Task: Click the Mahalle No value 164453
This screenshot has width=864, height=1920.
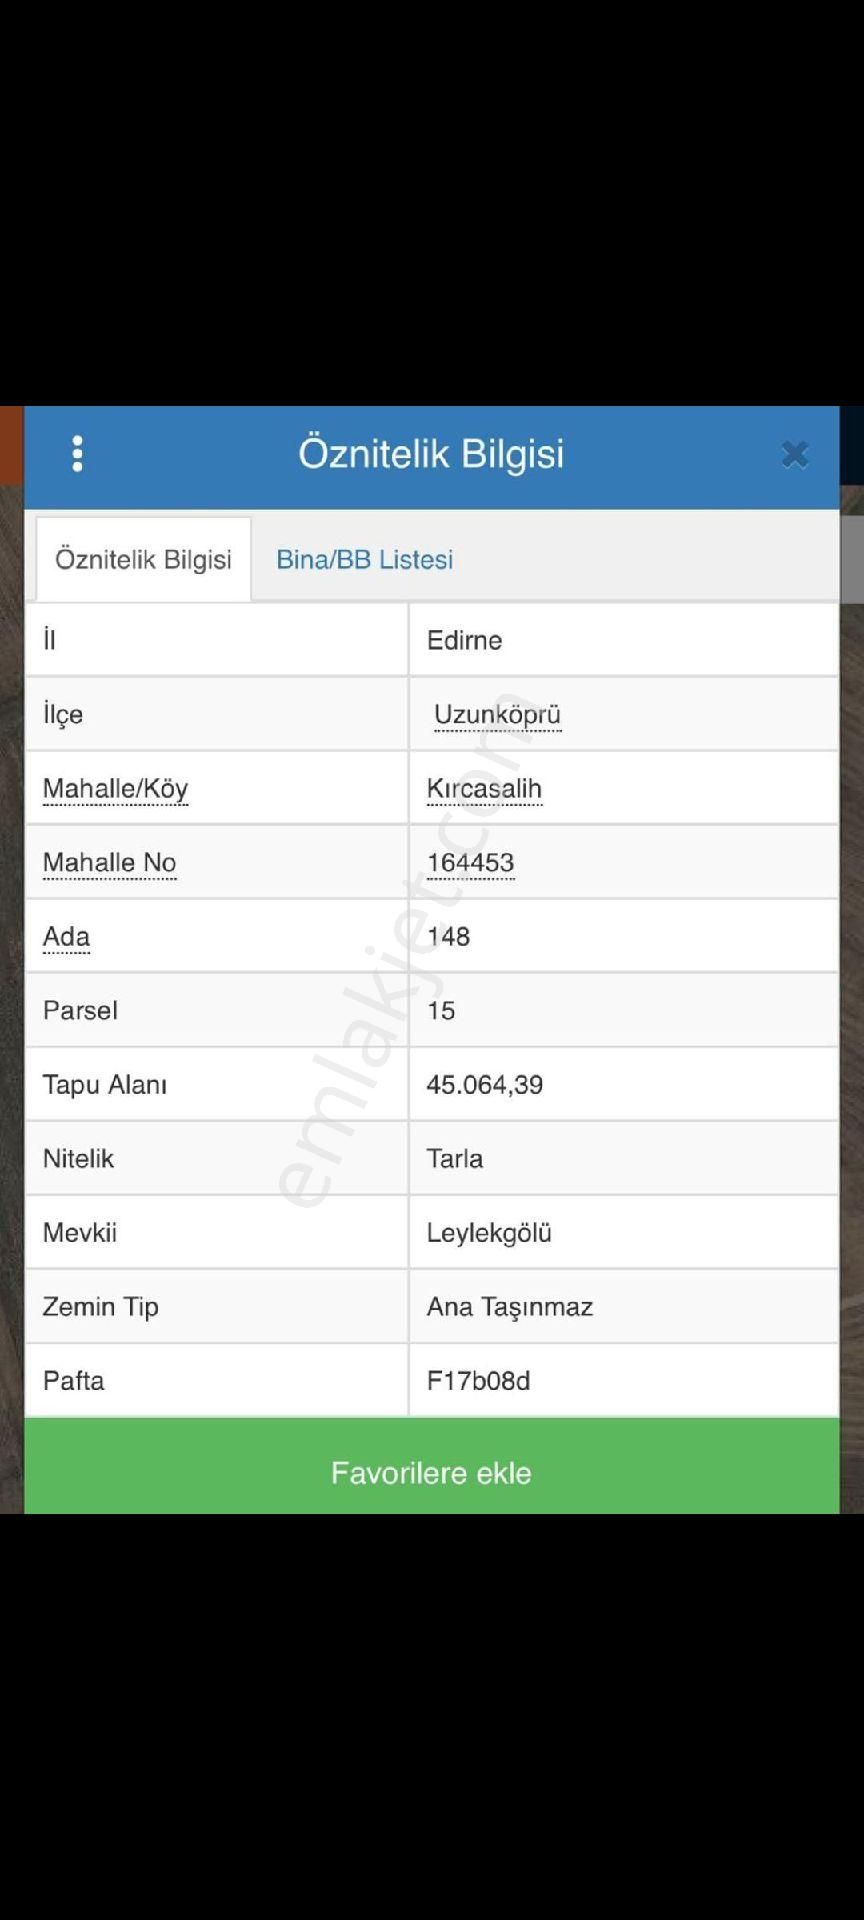Action: pos(470,863)
